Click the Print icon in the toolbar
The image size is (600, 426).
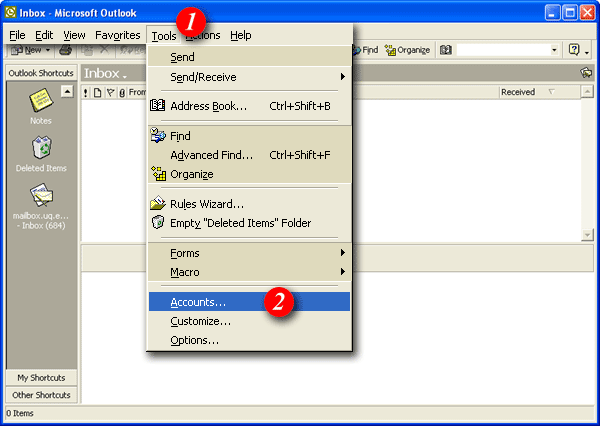click(65, 50)
